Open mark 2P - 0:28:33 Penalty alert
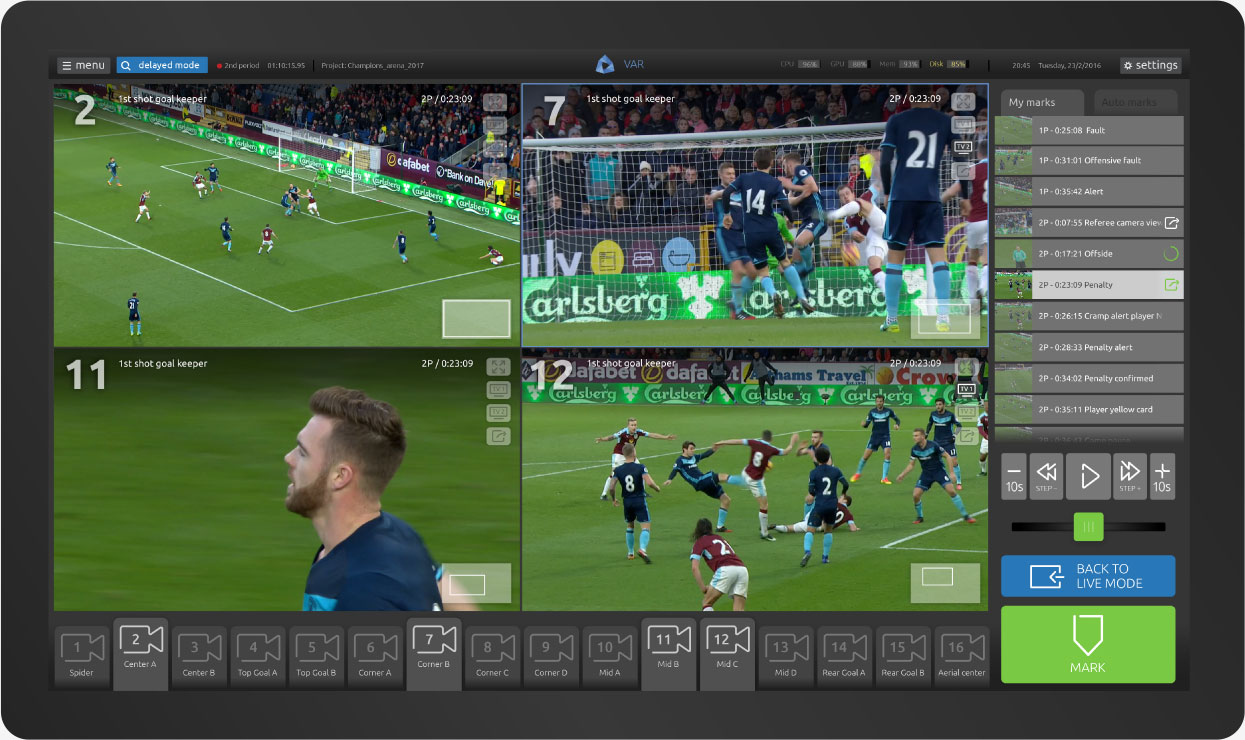 1089,347
